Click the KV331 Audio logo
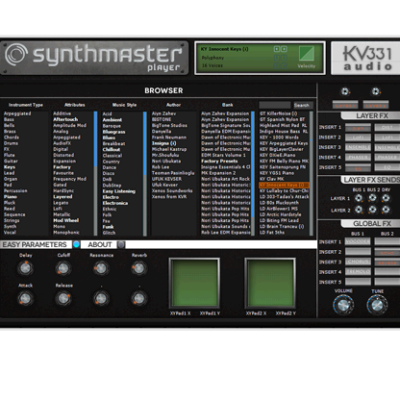Viewport: 400px width, 400px height. coord(367,58)
